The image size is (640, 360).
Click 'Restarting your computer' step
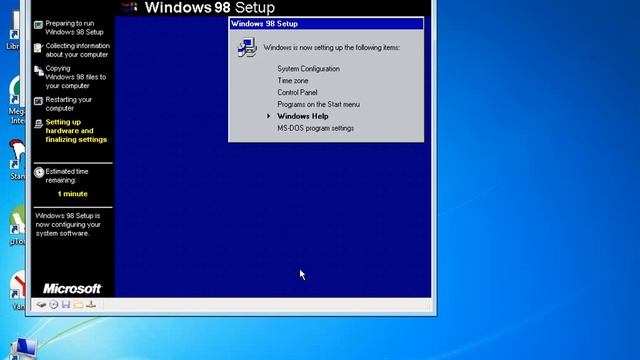pos(69,104)
